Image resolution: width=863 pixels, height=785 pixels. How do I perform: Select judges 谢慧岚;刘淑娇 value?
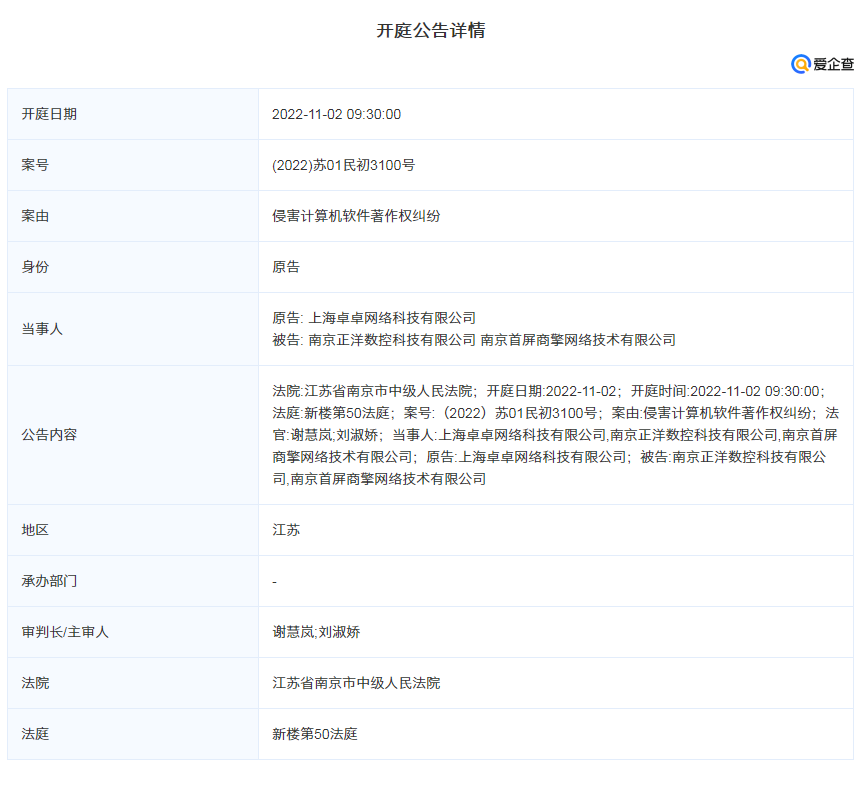[x=316, y=632]
